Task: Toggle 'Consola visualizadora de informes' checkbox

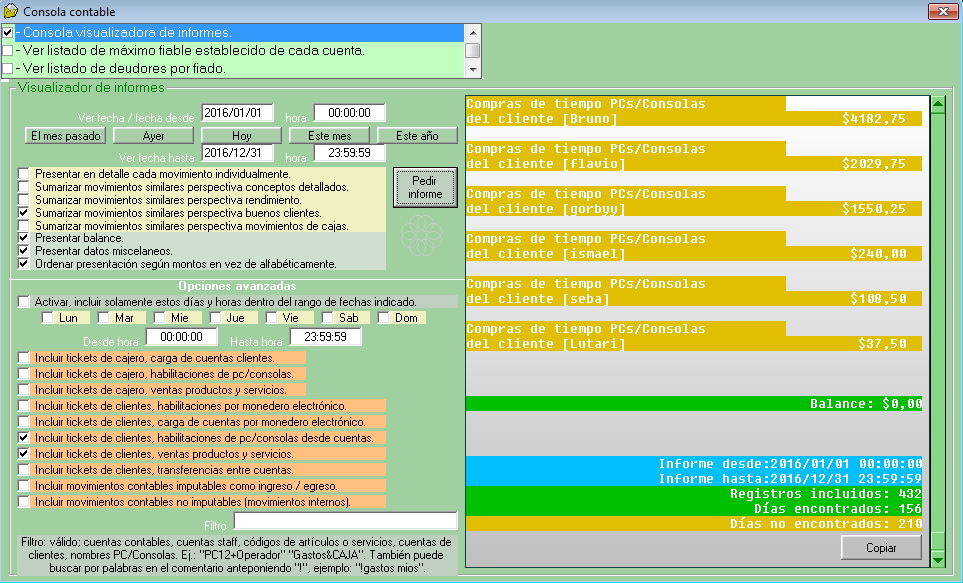Action: coord(7,33)
